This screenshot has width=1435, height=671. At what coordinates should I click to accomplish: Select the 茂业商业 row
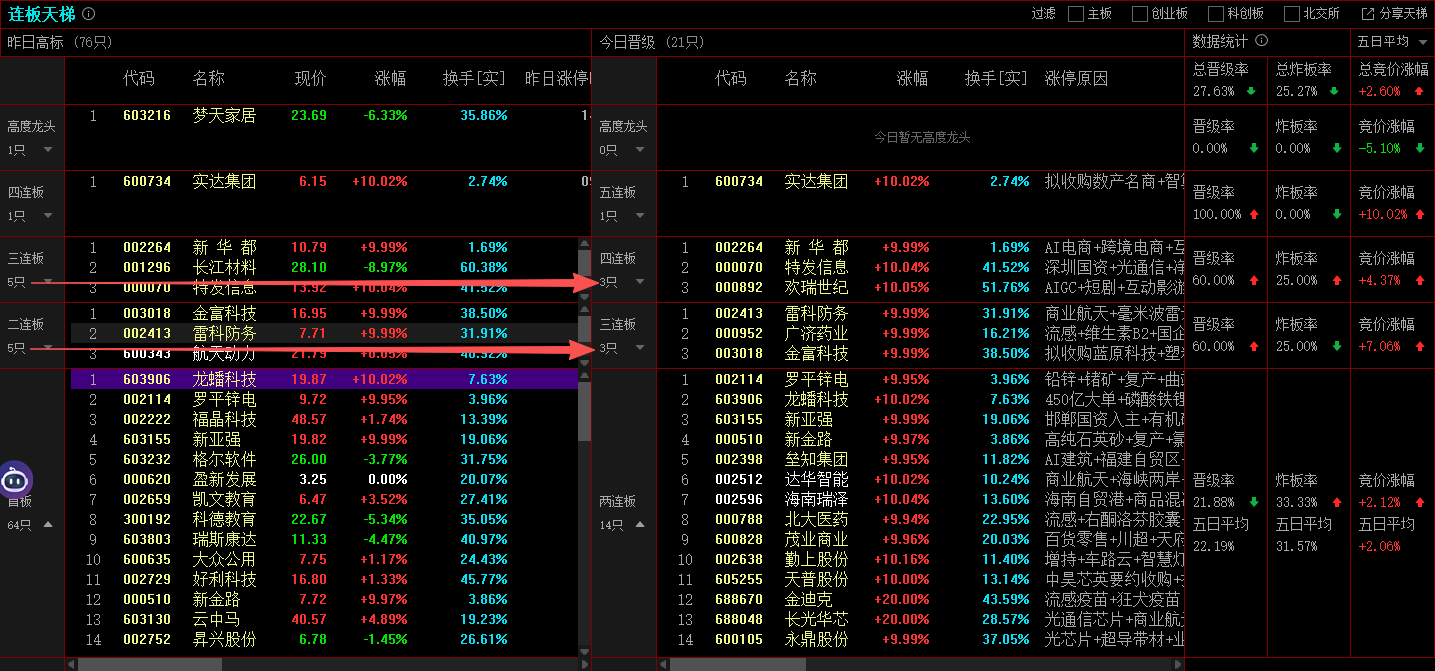pos(921,540)
